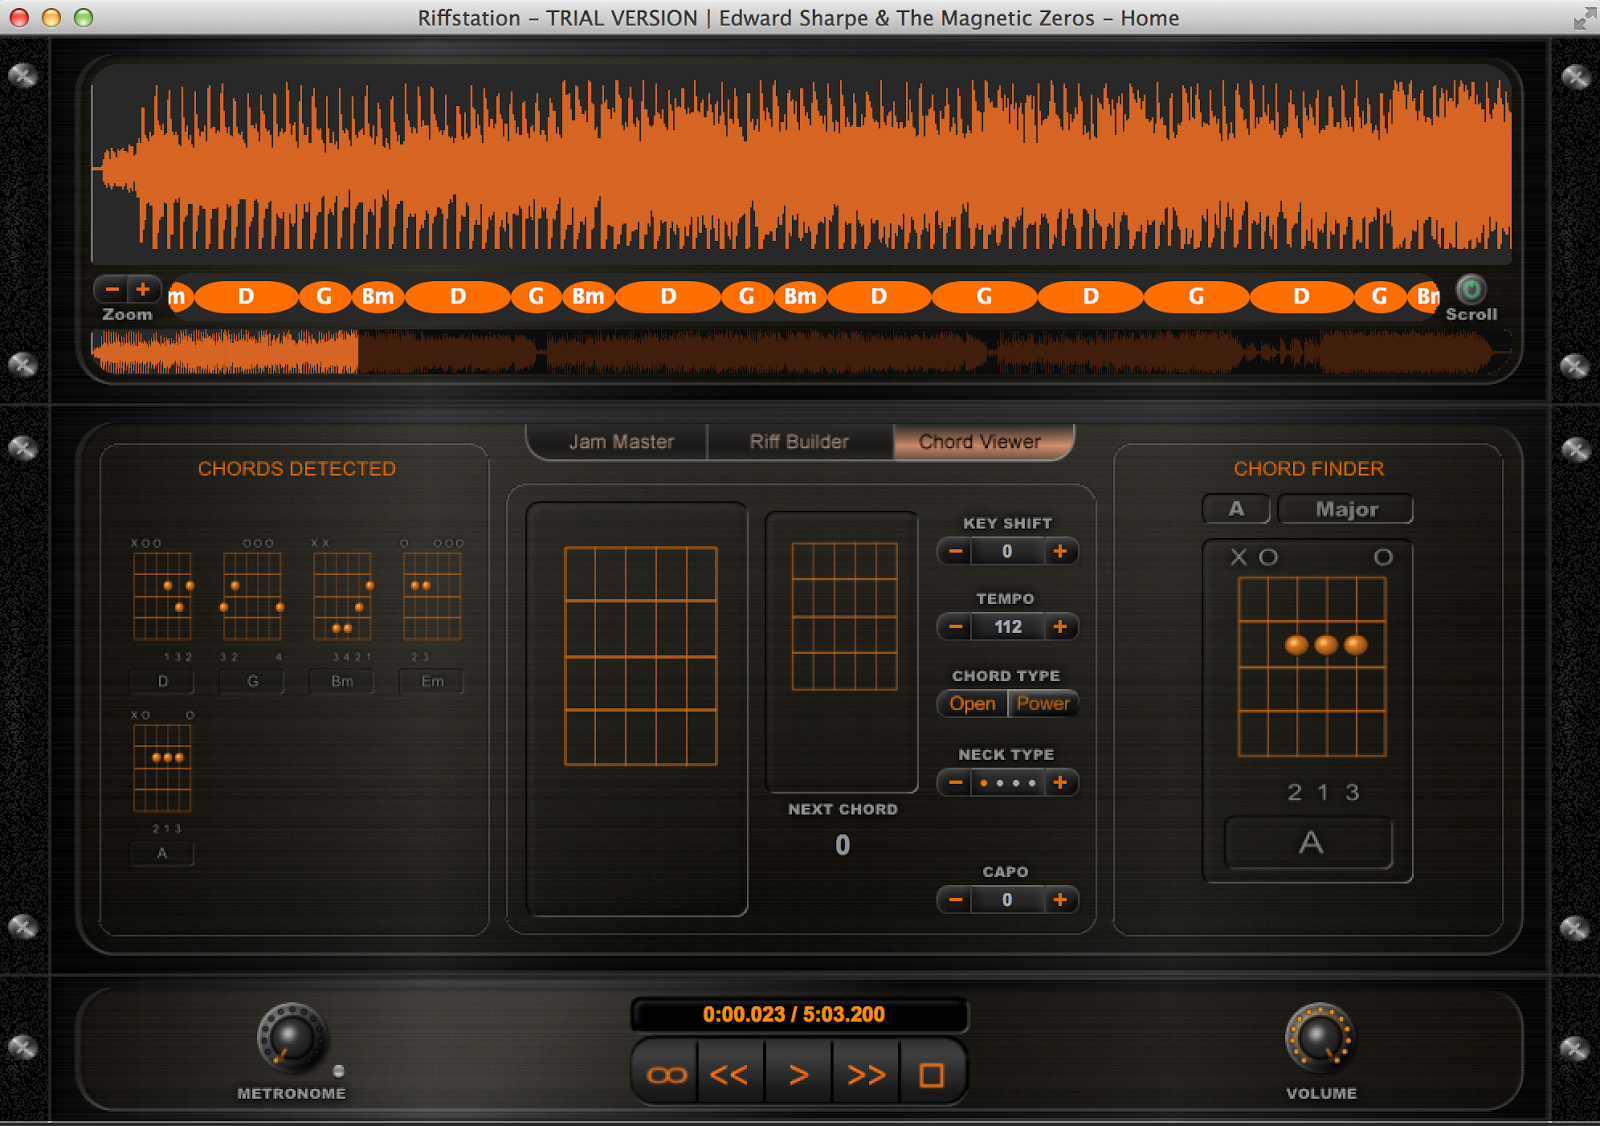Image resolution: width=1600 pixels, height=1126 pixels.
Task: Toggle the loop playback button
Action: click(x=667, y=1075)
